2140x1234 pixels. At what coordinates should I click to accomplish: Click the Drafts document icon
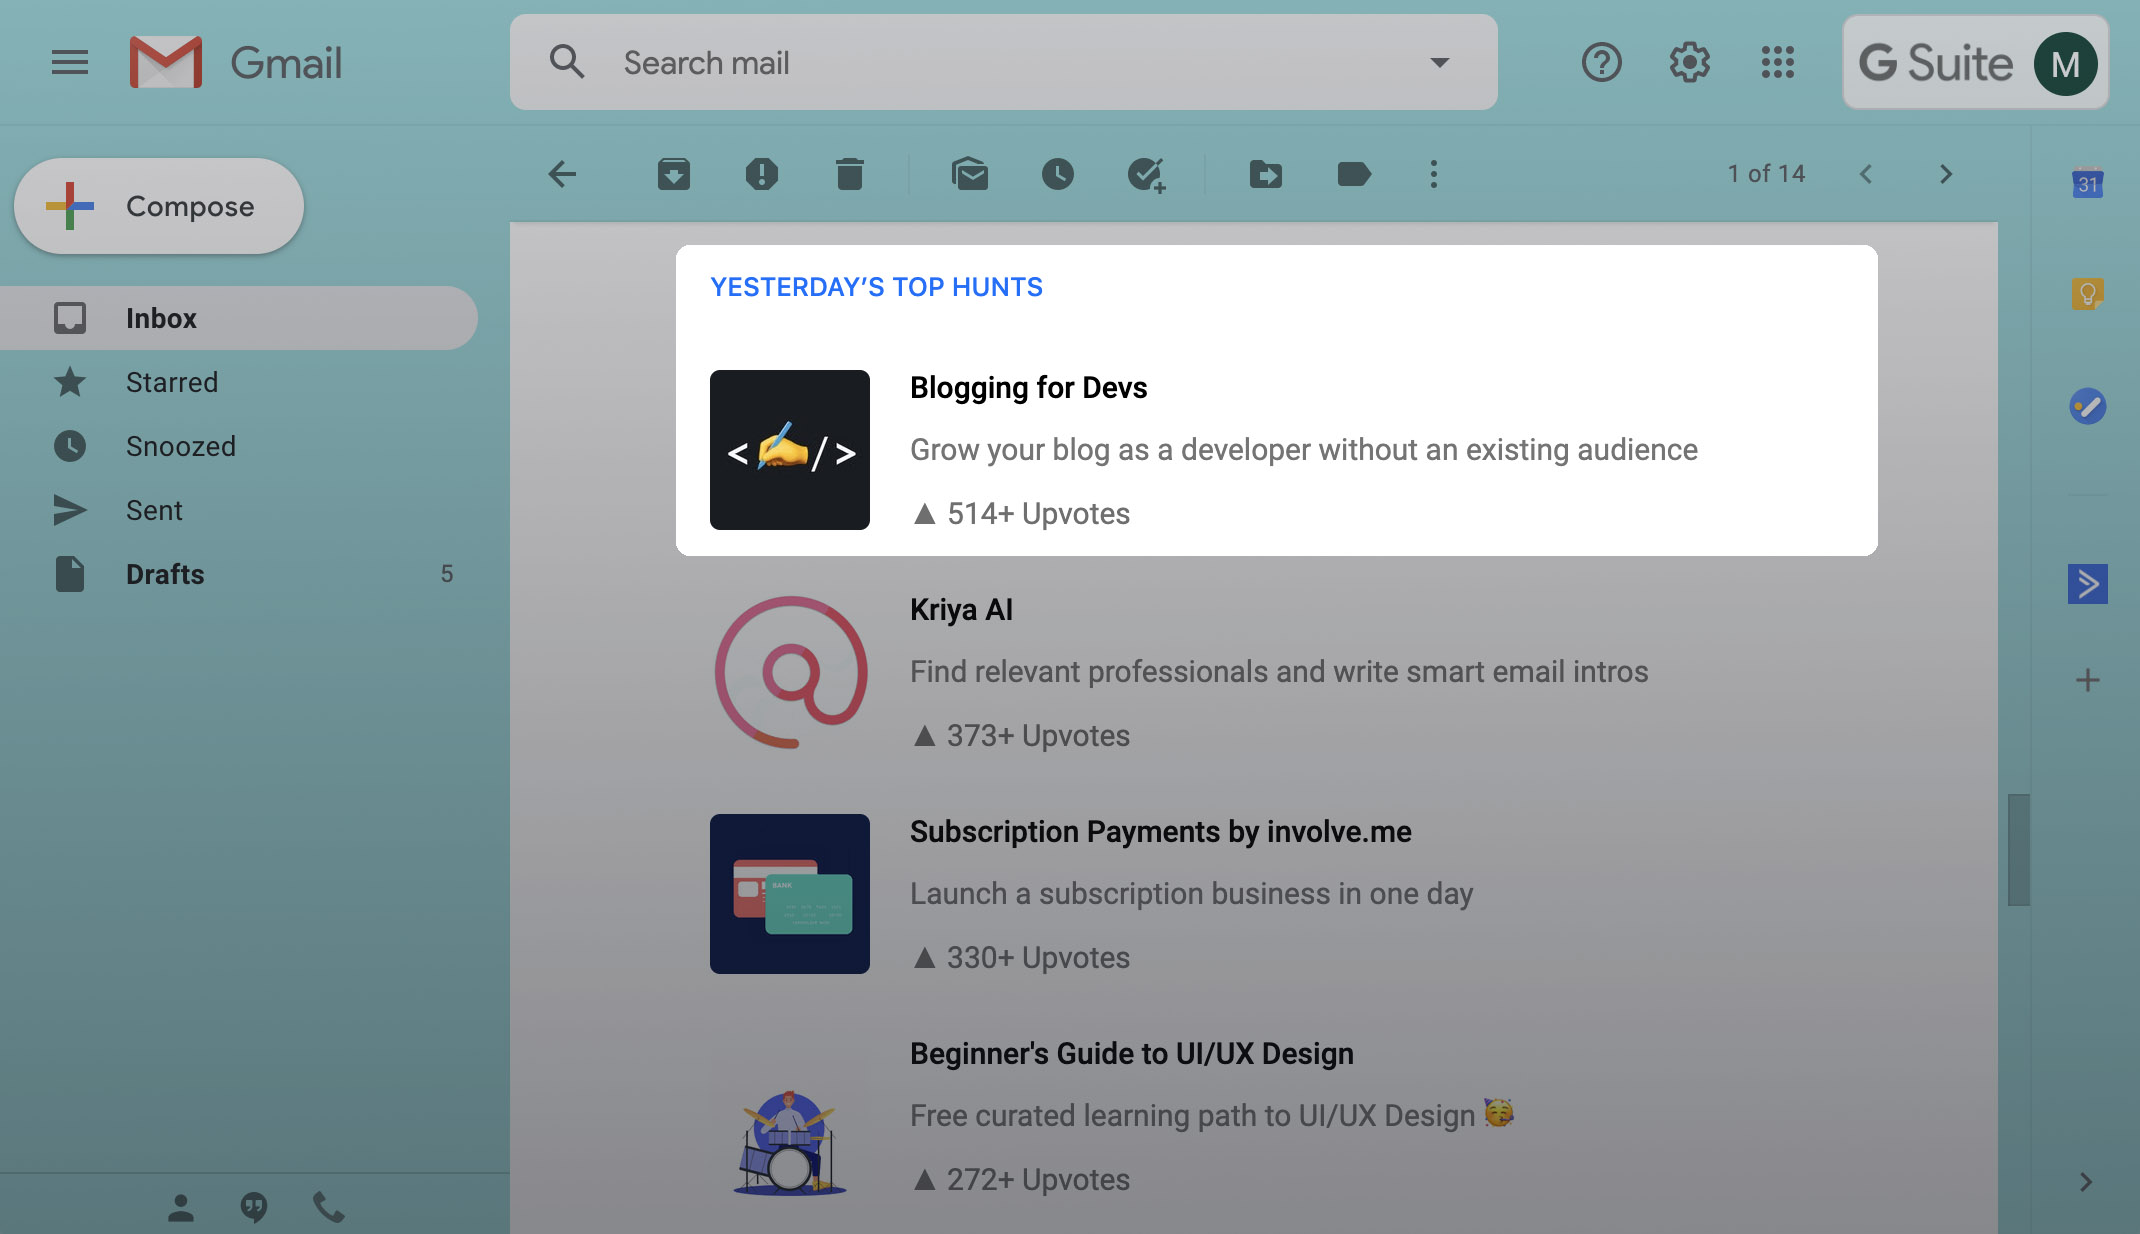pyautogui.click(x=70, y=574)
